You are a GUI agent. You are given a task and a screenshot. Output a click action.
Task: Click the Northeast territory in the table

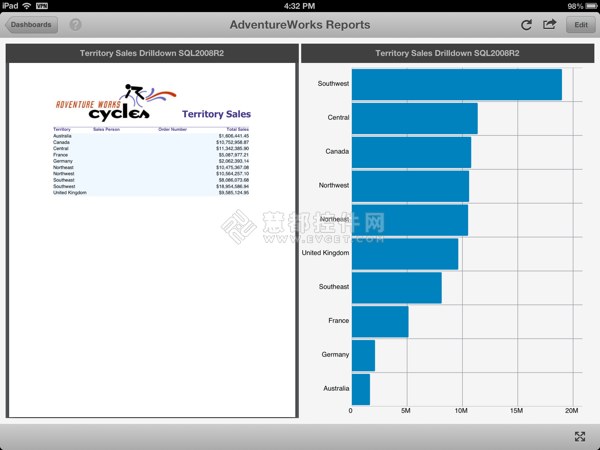pos(63,167)
